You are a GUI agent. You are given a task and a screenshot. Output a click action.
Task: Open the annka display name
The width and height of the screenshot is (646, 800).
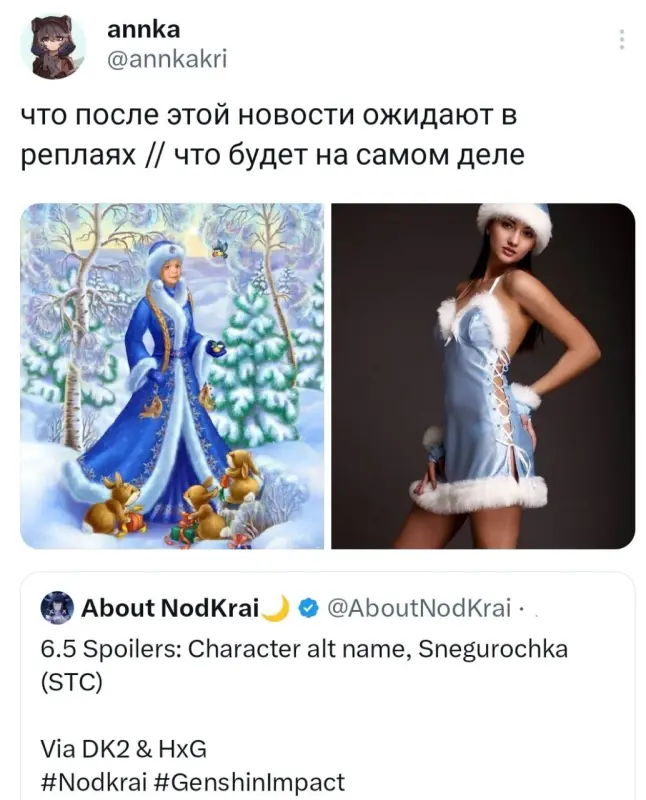143,30
